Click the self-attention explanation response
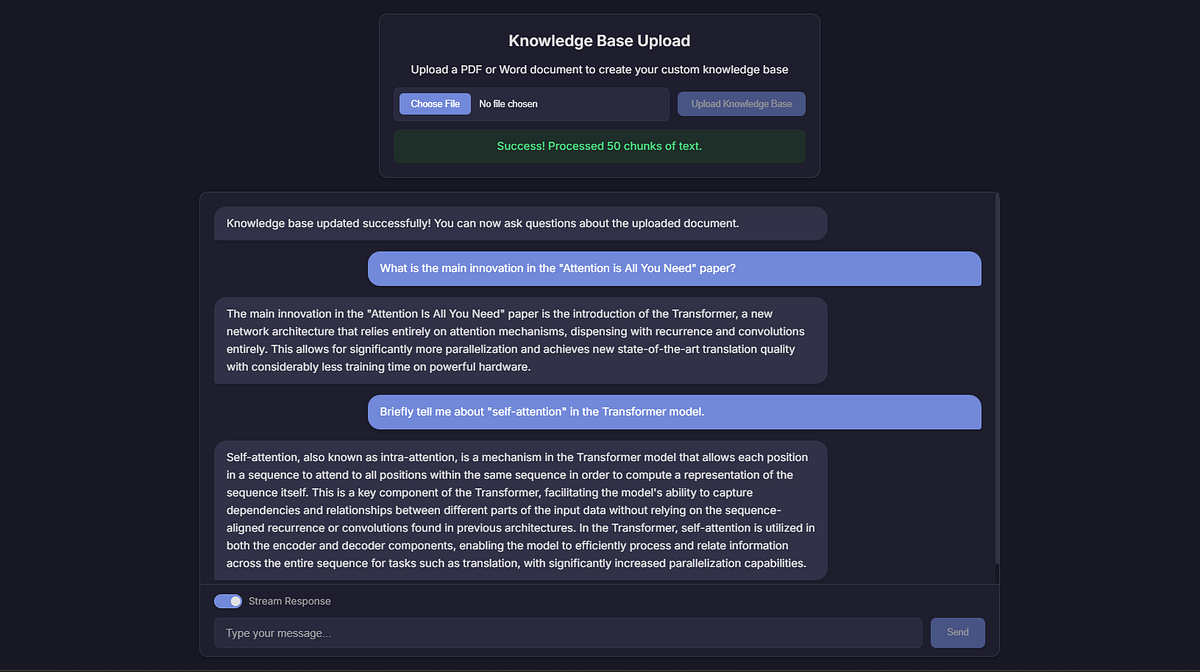This screenshot has height=672, width=1200. point(519,510)
